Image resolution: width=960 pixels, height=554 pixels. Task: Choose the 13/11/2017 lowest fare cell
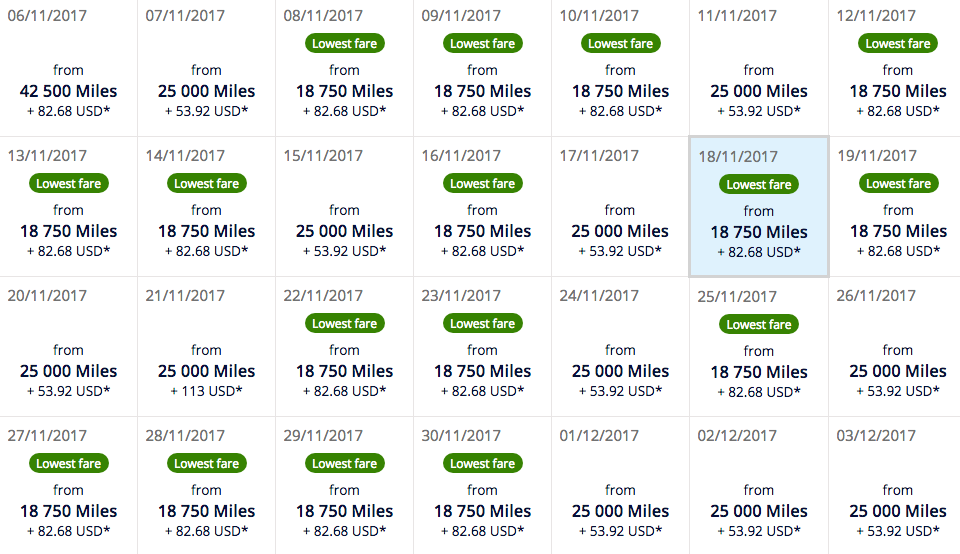[x=68, y=215]
